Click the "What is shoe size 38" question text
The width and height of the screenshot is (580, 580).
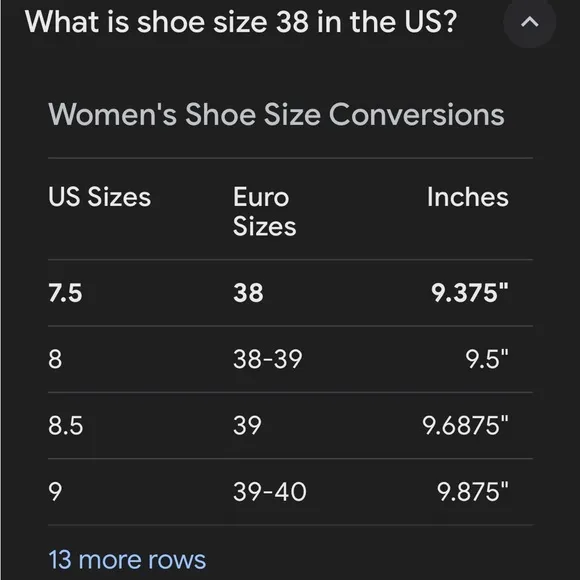[x=241, y=21]
